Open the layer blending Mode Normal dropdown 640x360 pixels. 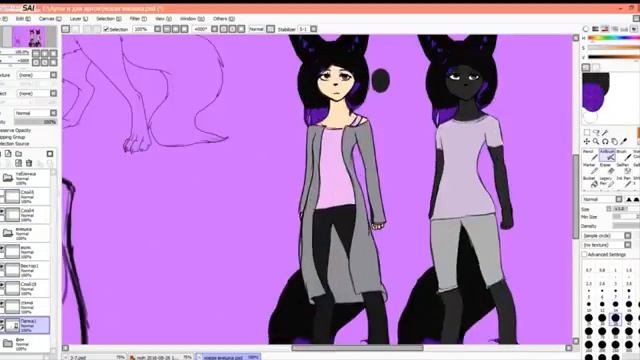36,113
